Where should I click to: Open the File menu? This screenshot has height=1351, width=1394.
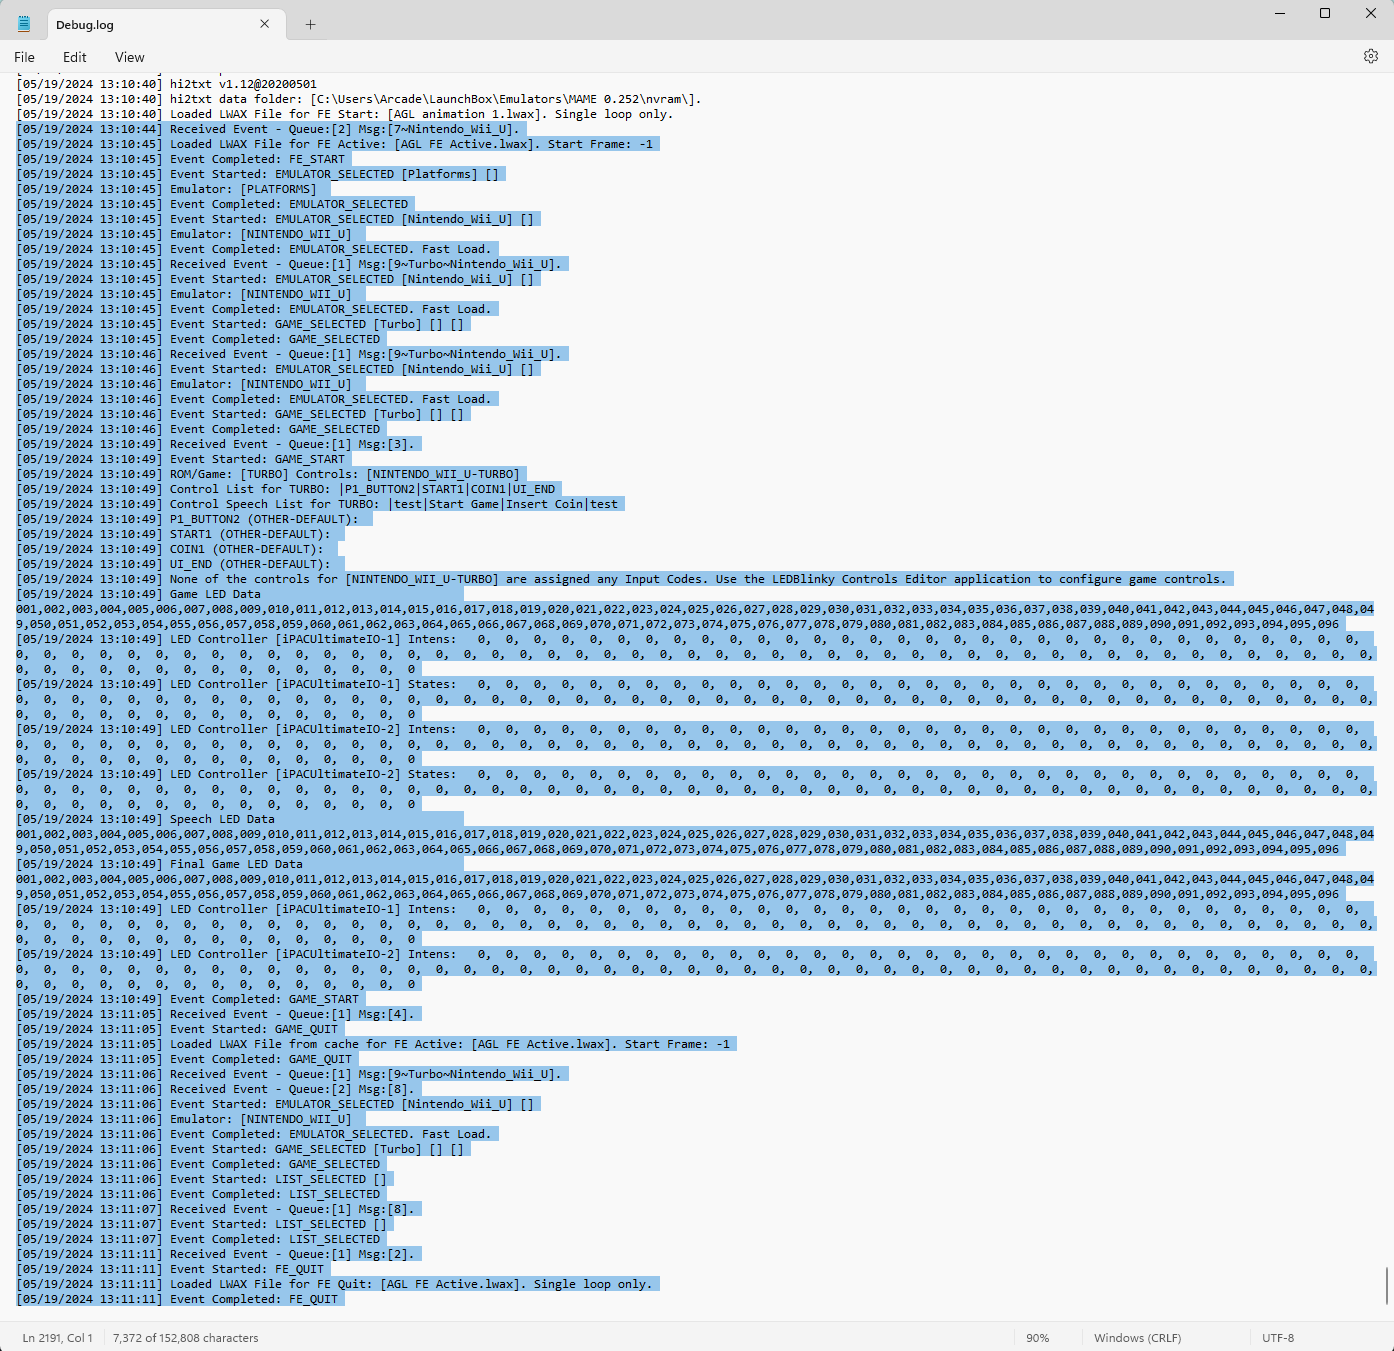coord(25,57)
